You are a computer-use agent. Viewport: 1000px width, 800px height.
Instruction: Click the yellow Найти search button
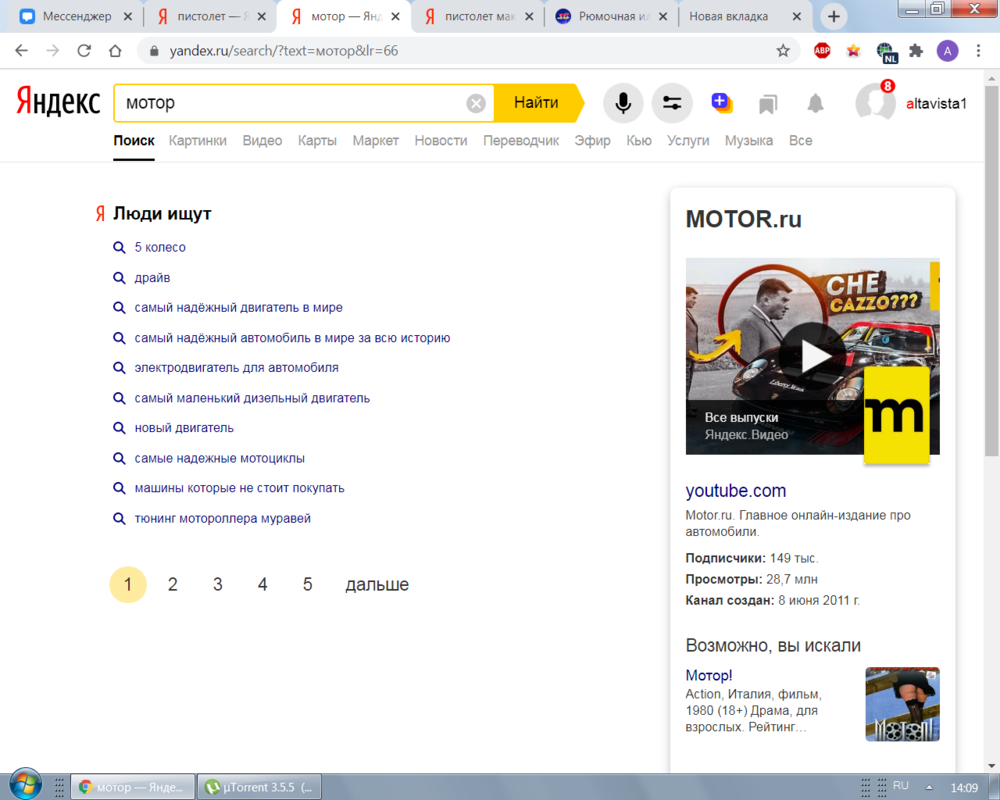click(x=536, y=103)
